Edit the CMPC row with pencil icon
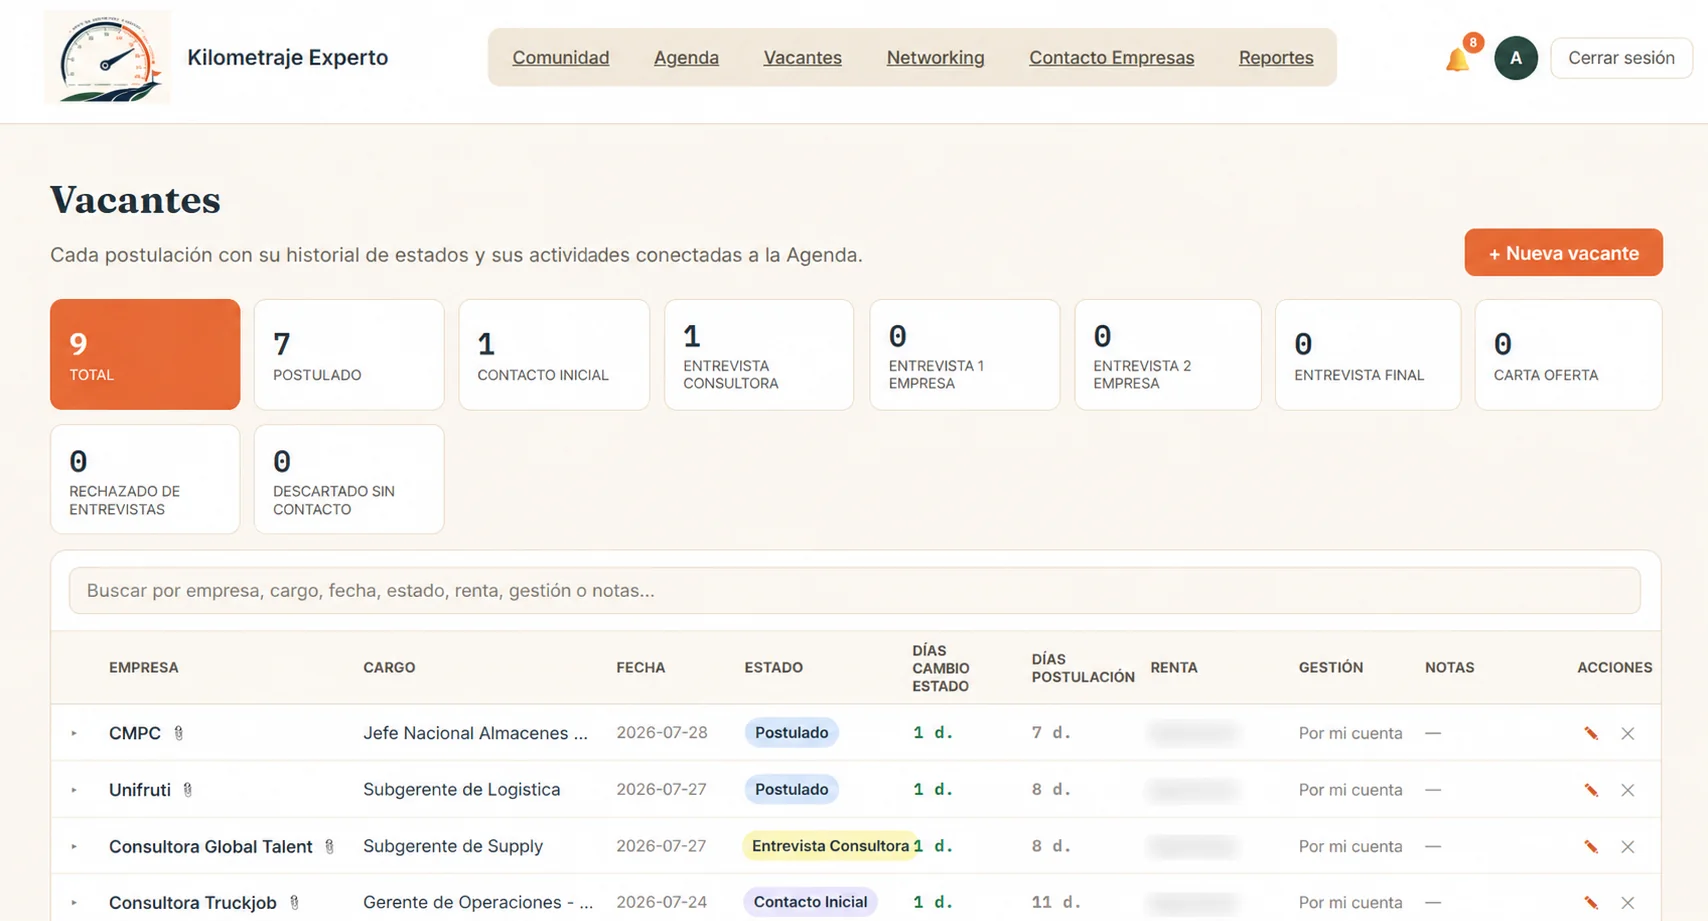 point(1590,733)
